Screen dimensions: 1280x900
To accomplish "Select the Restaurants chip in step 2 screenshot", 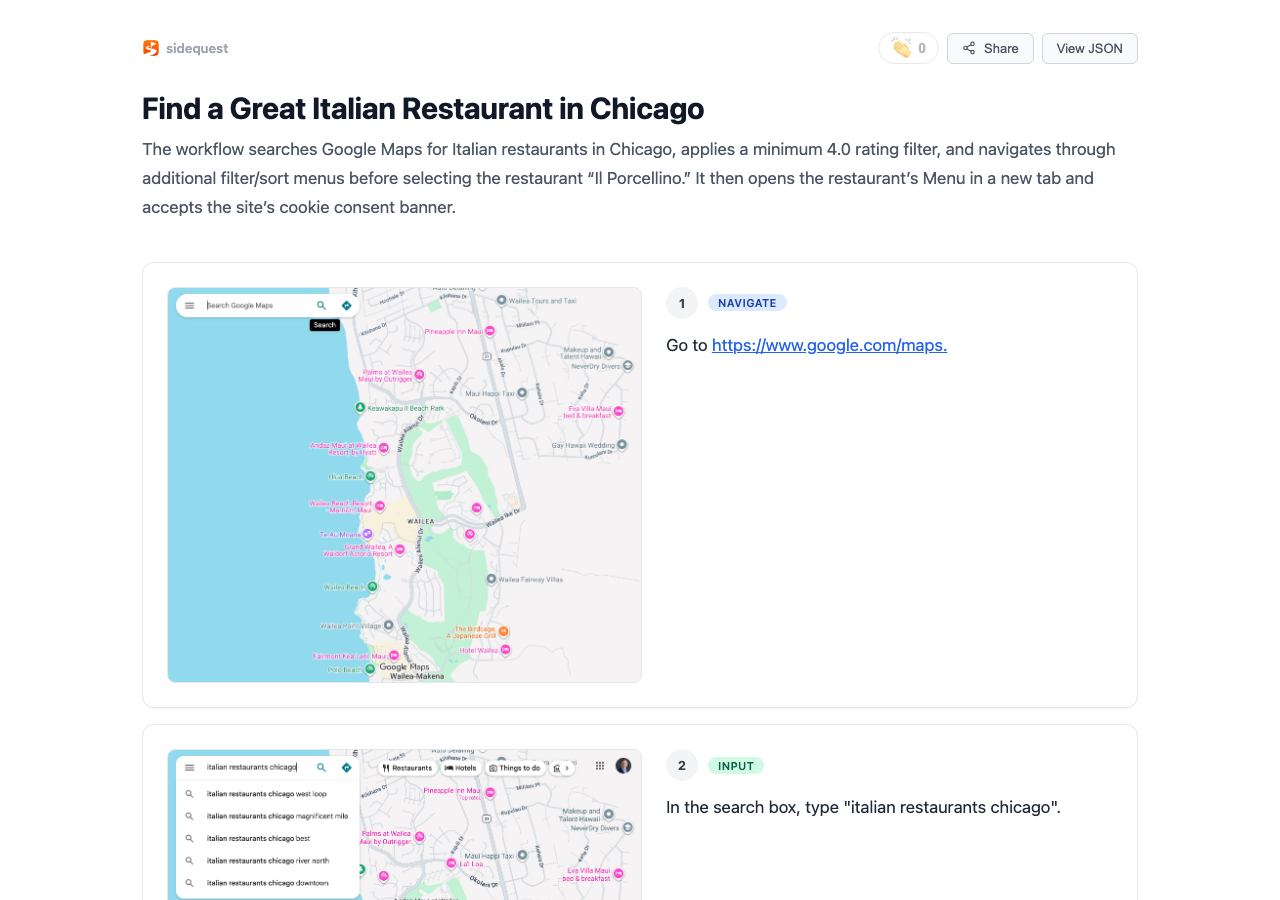I will (408, 768).
